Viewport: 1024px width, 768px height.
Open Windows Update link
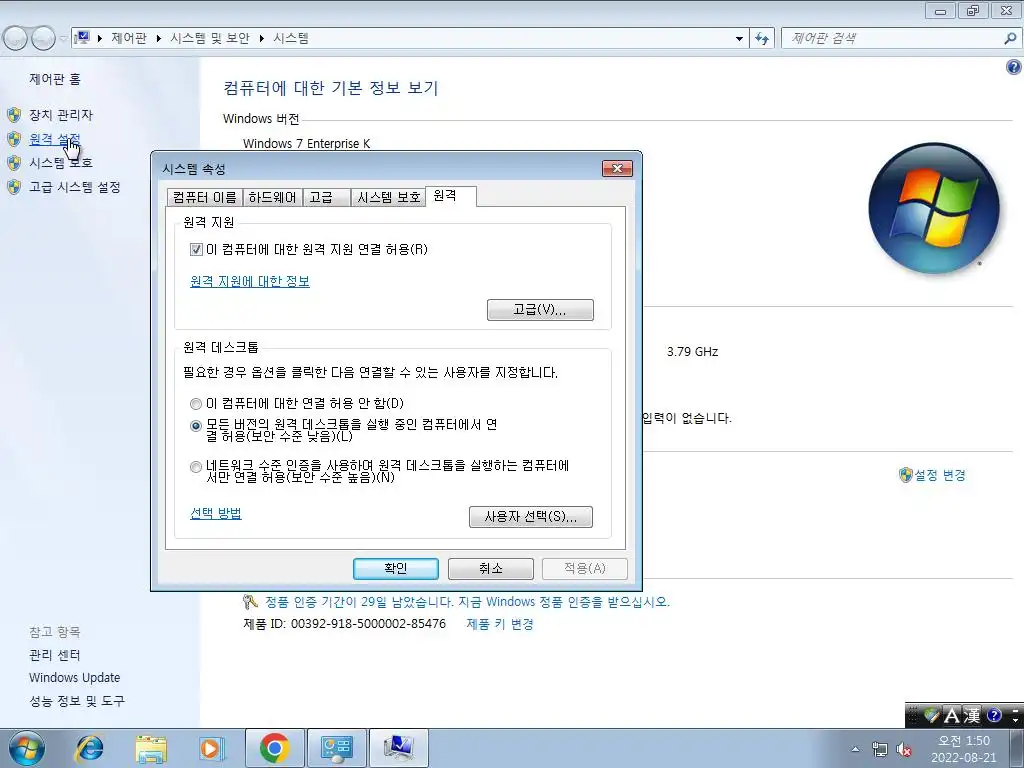(74, 678)
